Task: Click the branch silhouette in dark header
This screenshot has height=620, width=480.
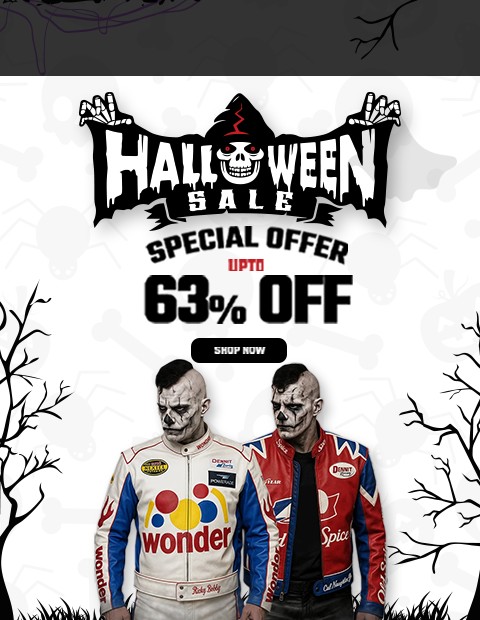Action: (384, 30)
